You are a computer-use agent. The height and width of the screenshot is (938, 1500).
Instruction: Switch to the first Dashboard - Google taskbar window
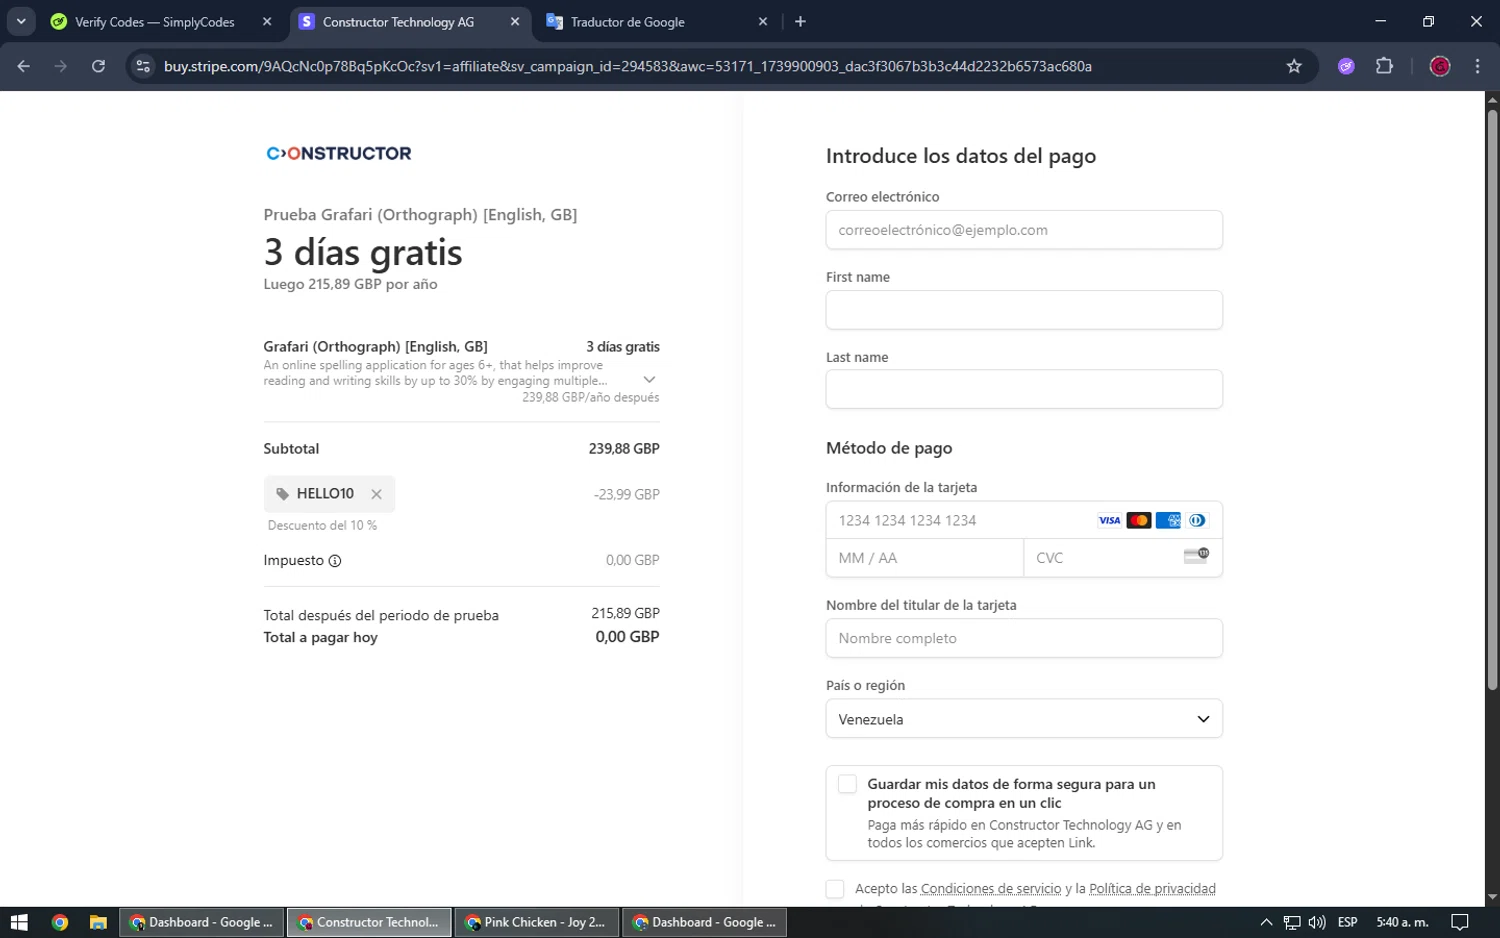pos(202,922)
